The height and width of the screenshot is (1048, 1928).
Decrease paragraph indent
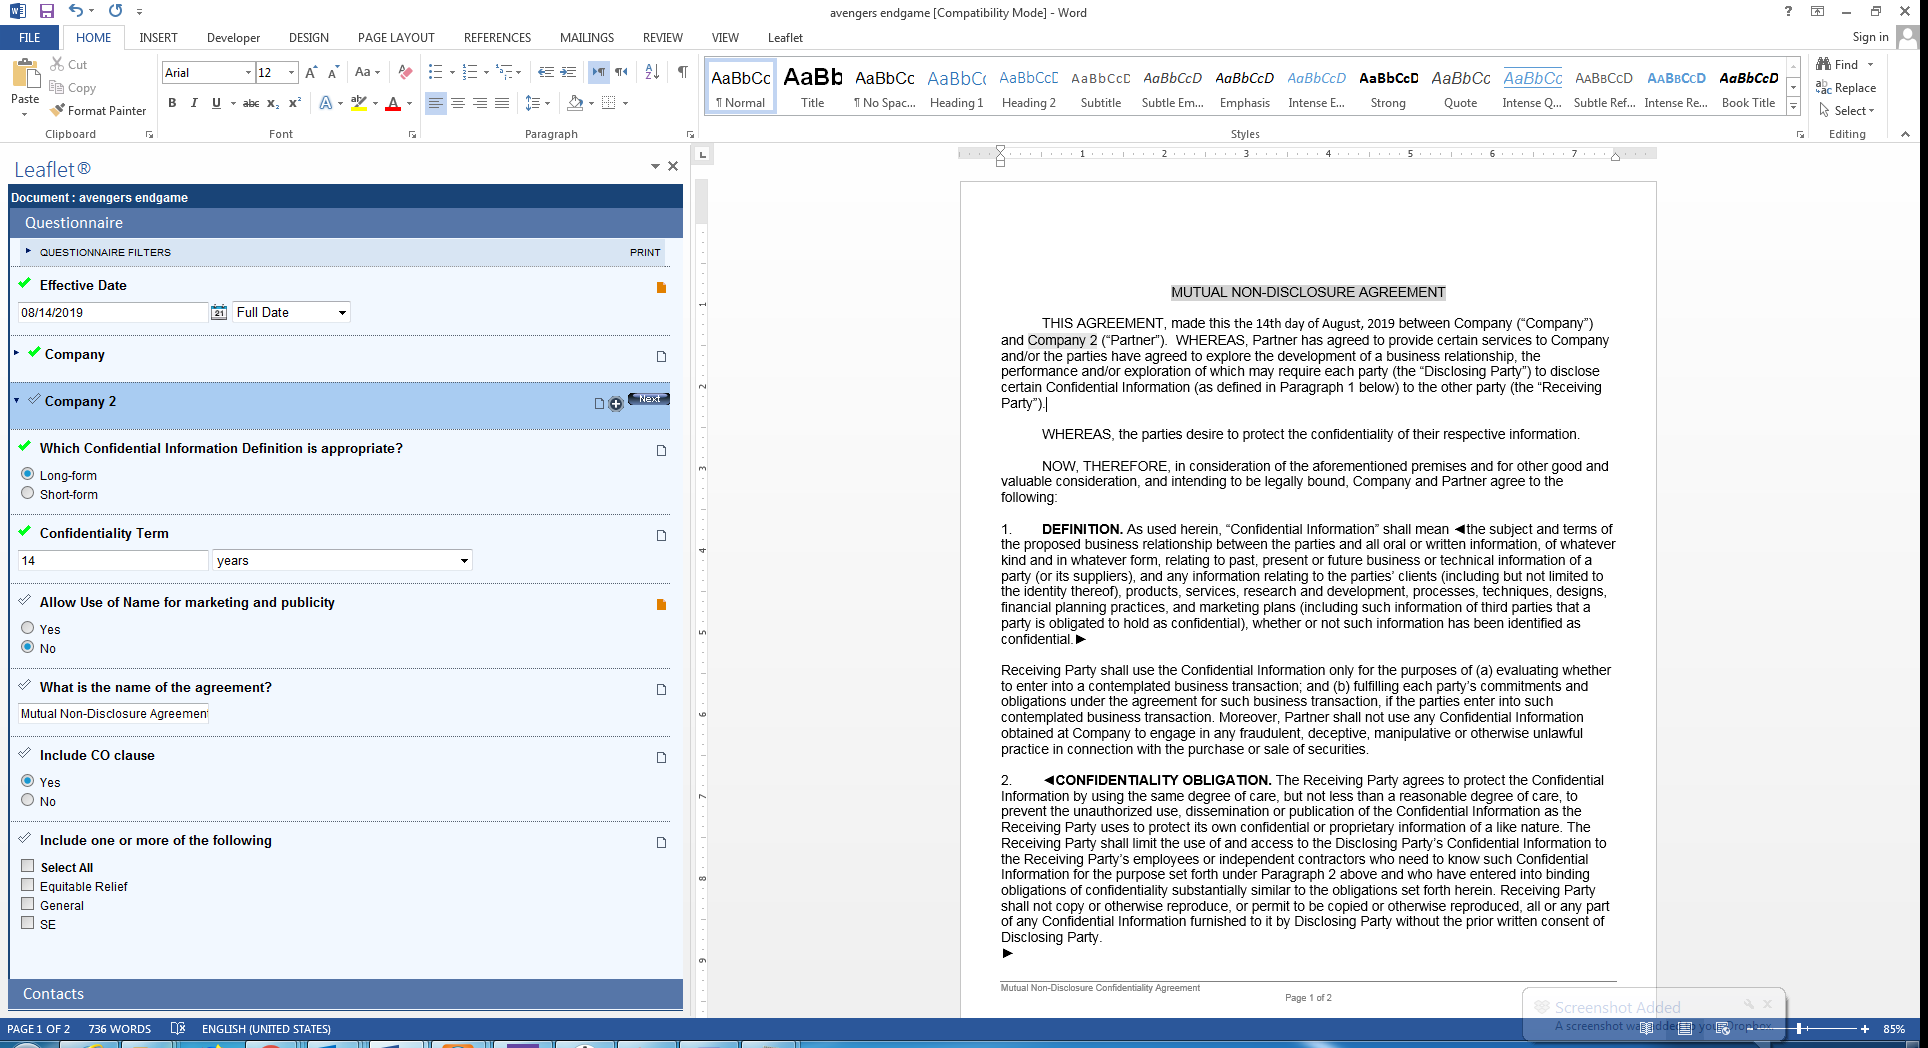(546, 72)
